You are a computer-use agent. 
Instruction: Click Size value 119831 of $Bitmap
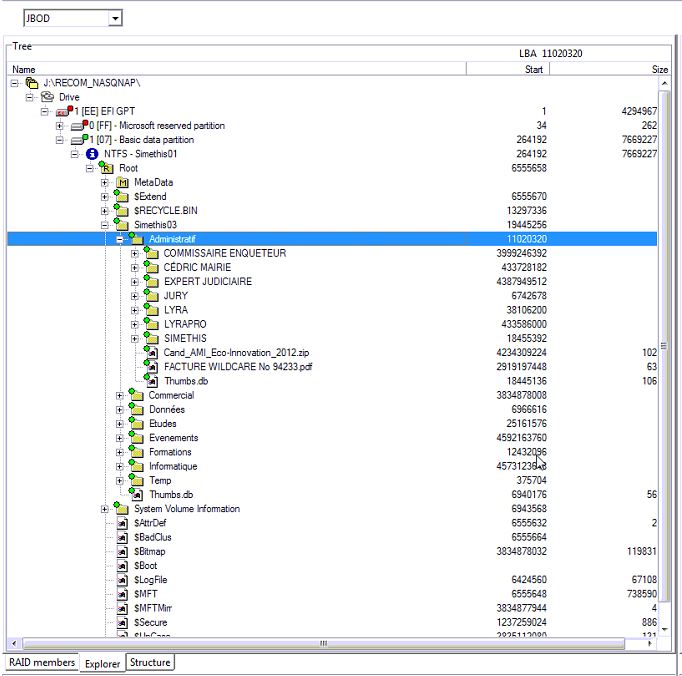coord(641,551)
